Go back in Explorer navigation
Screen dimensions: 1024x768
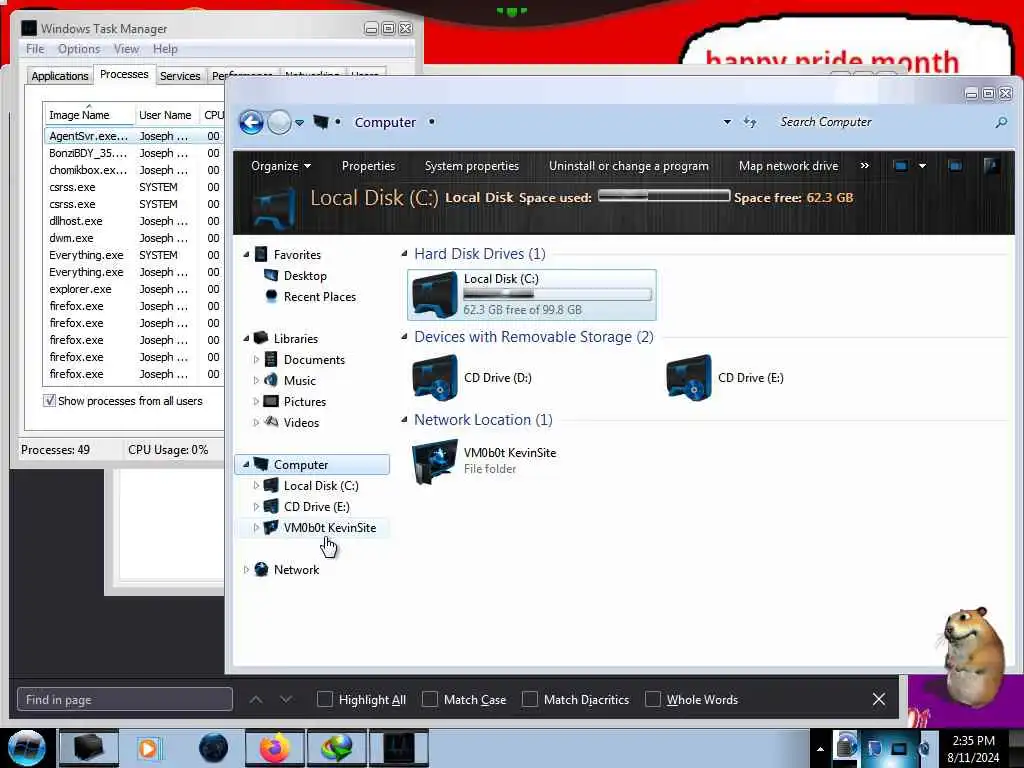click(251, 122)
